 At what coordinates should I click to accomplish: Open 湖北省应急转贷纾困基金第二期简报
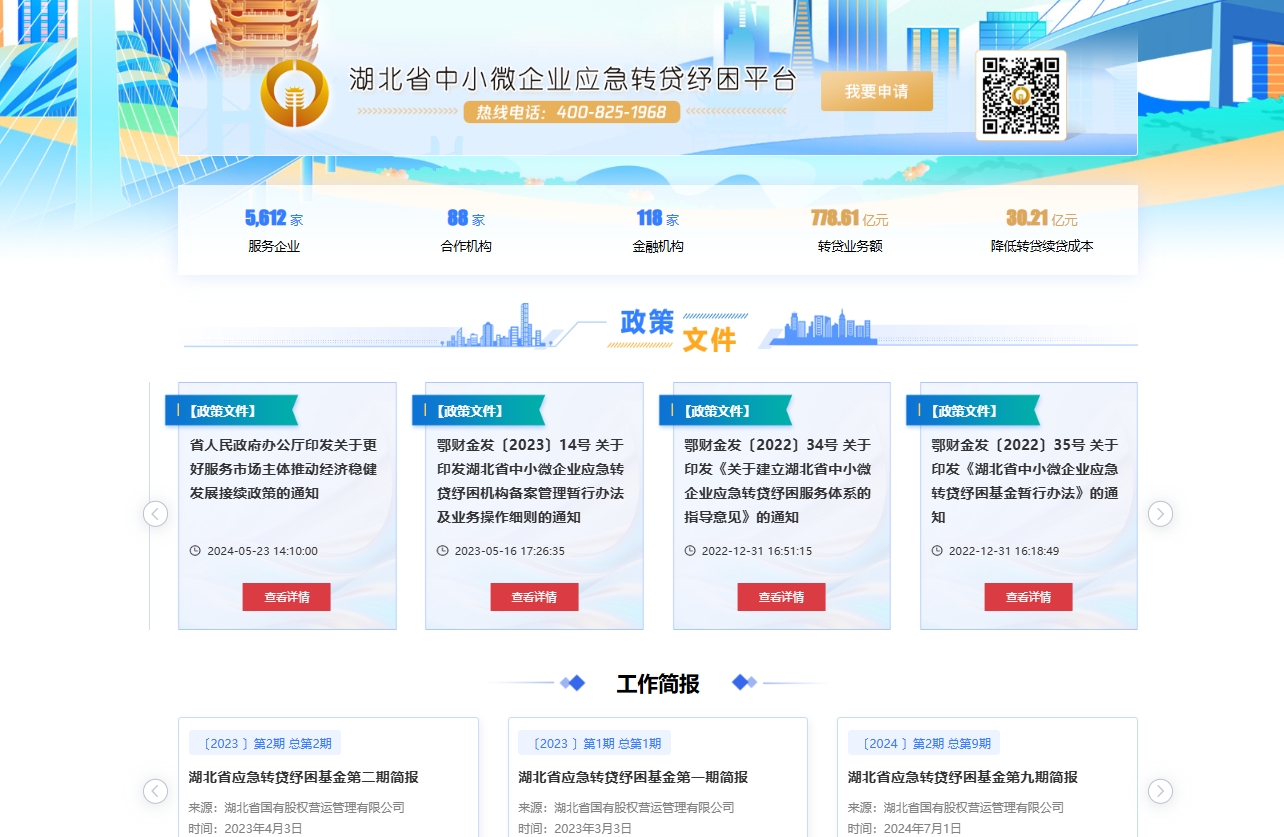[x=303, y=777]
